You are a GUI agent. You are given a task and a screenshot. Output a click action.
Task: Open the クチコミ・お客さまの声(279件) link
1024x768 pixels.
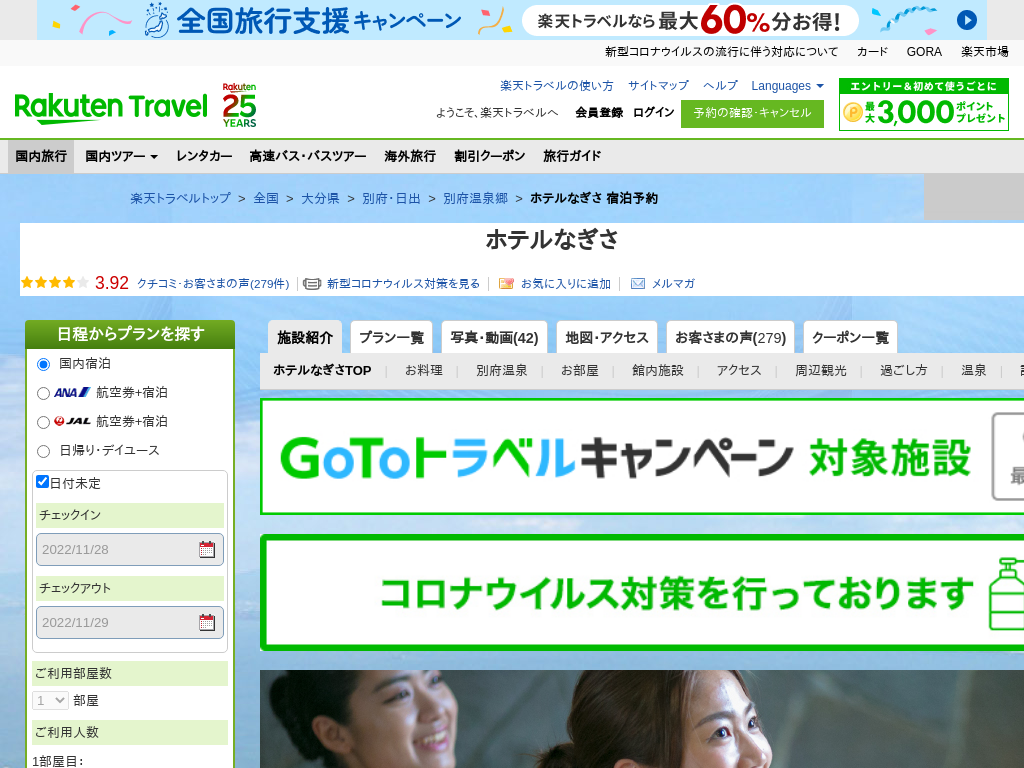tap(213, 283)
